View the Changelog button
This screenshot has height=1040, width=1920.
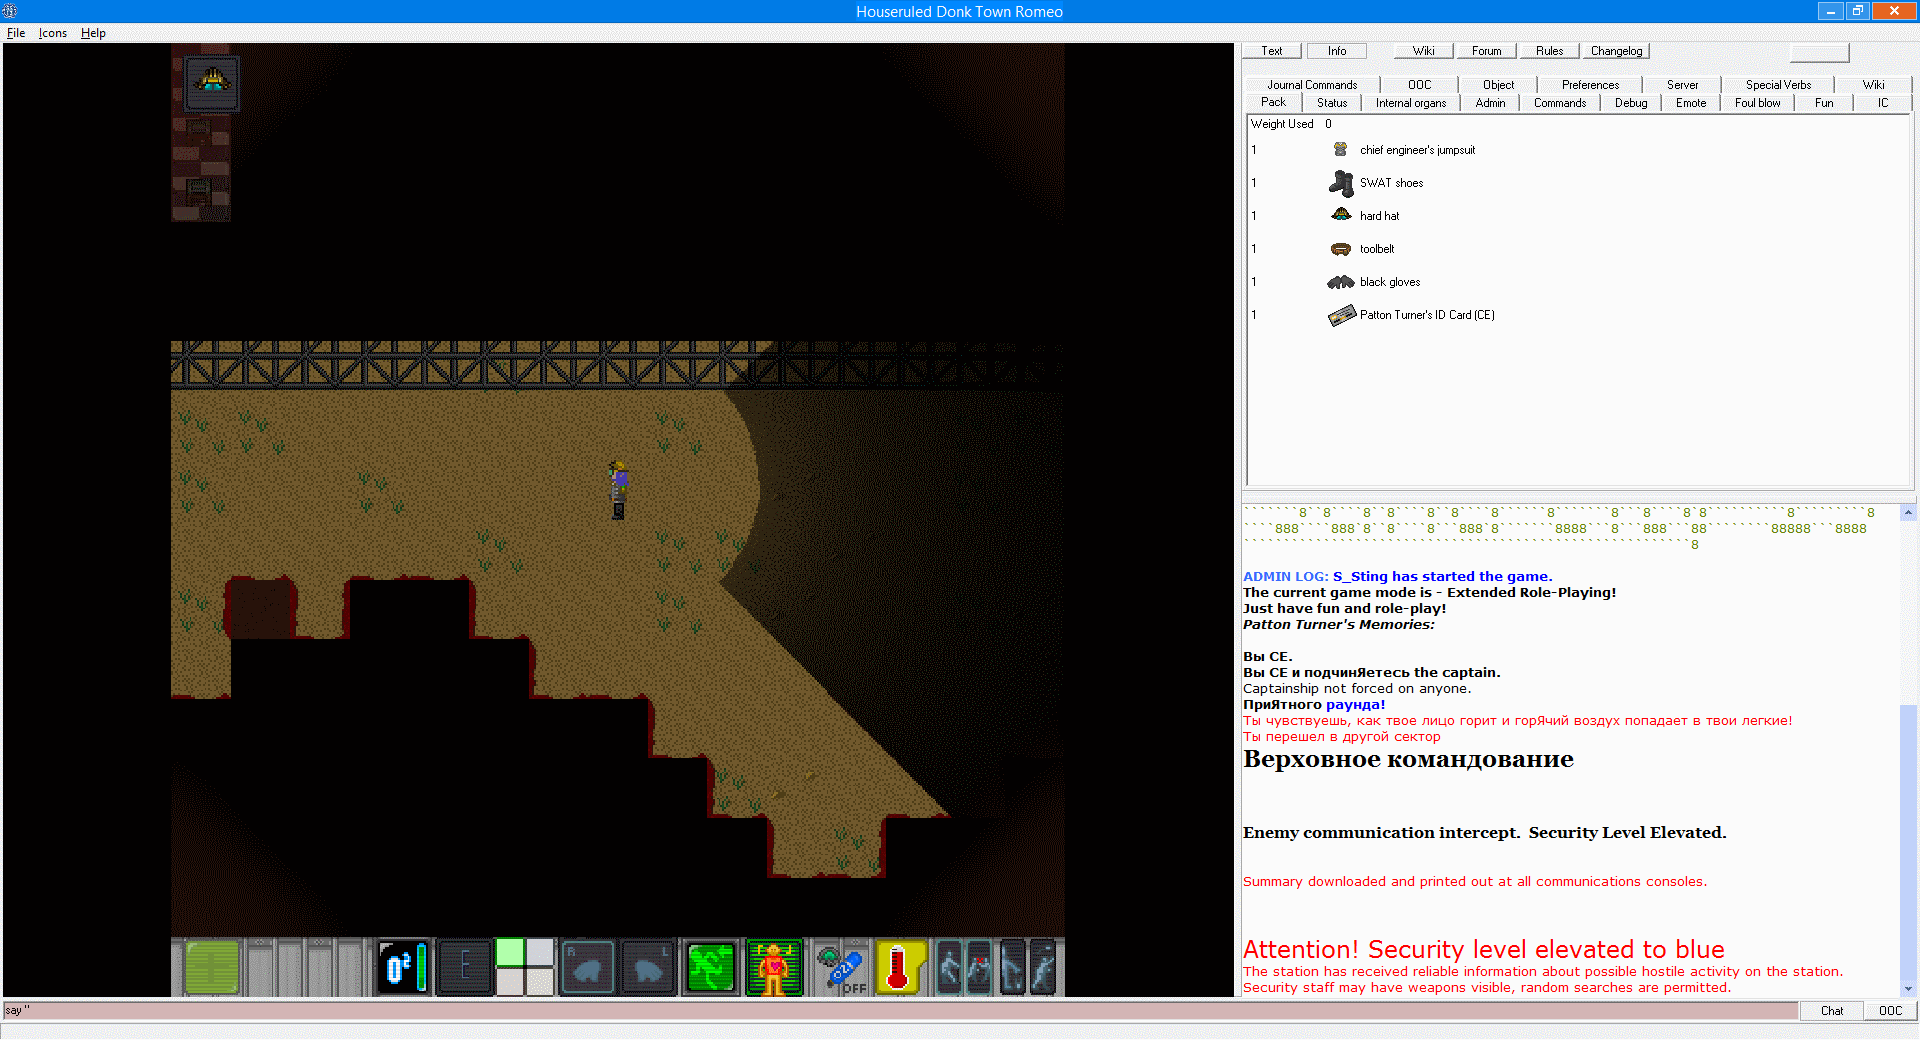pyautogui.click(x=1616, y=51)
